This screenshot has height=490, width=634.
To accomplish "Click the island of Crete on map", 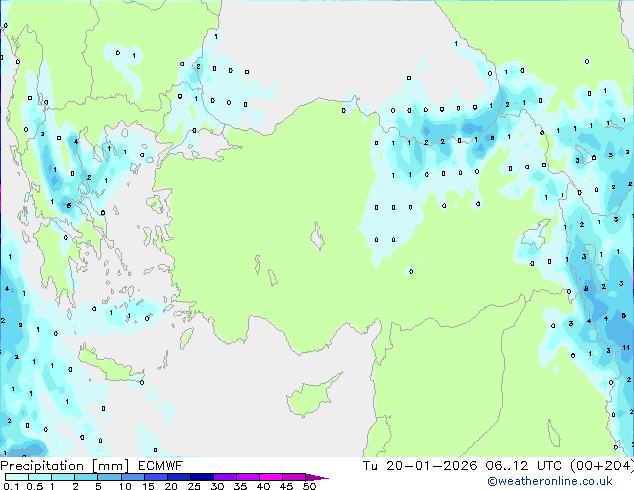I will coord(110,365).
